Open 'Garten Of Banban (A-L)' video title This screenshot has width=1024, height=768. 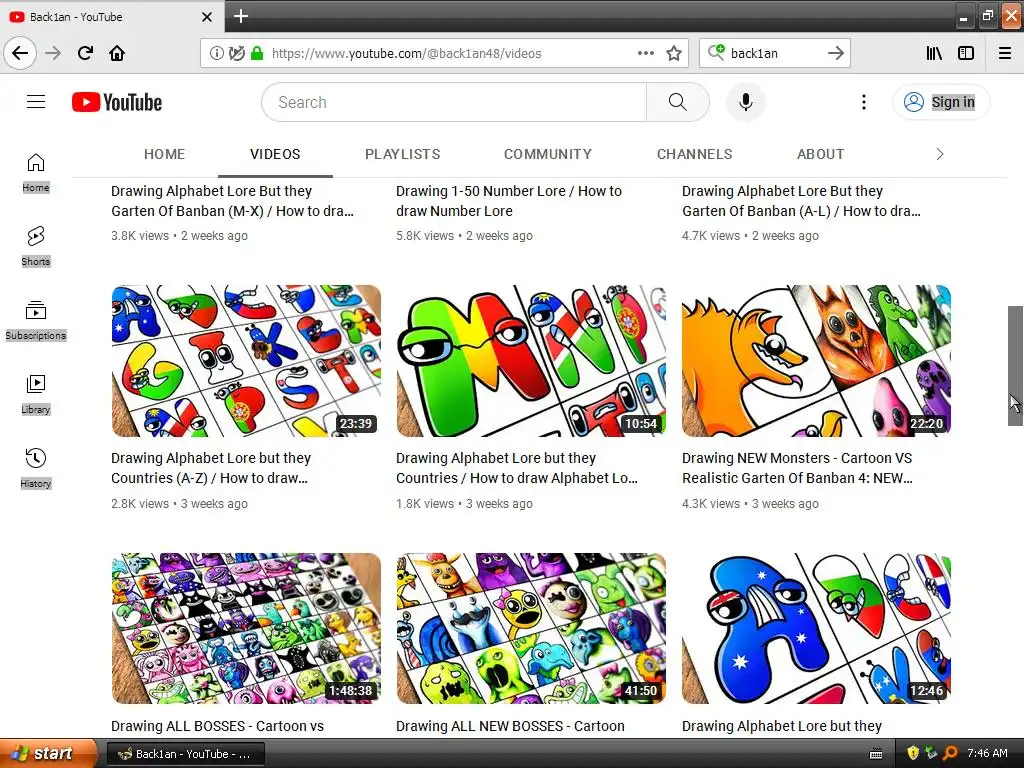801,201
